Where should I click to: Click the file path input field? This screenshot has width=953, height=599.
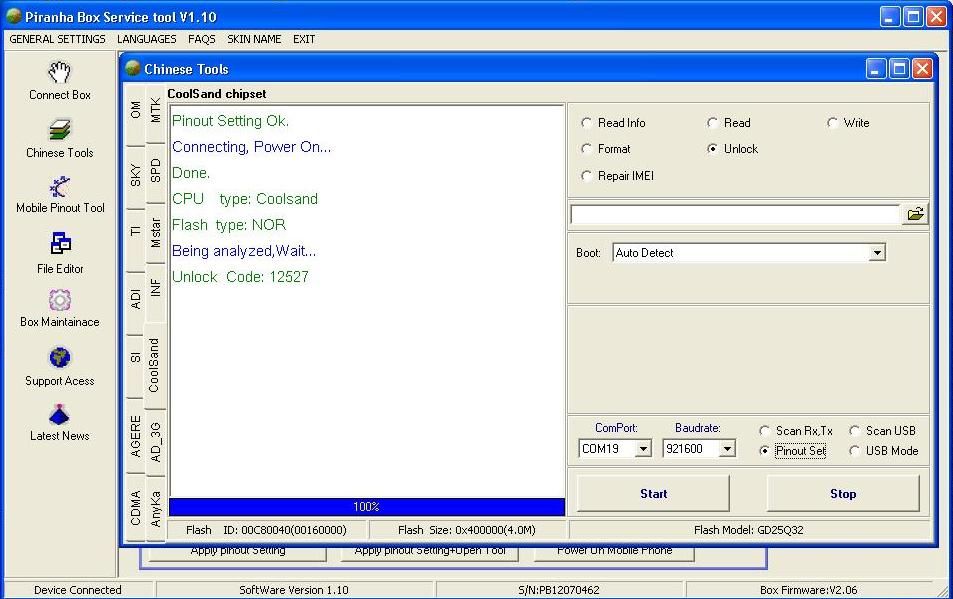[x=735, y=214]
